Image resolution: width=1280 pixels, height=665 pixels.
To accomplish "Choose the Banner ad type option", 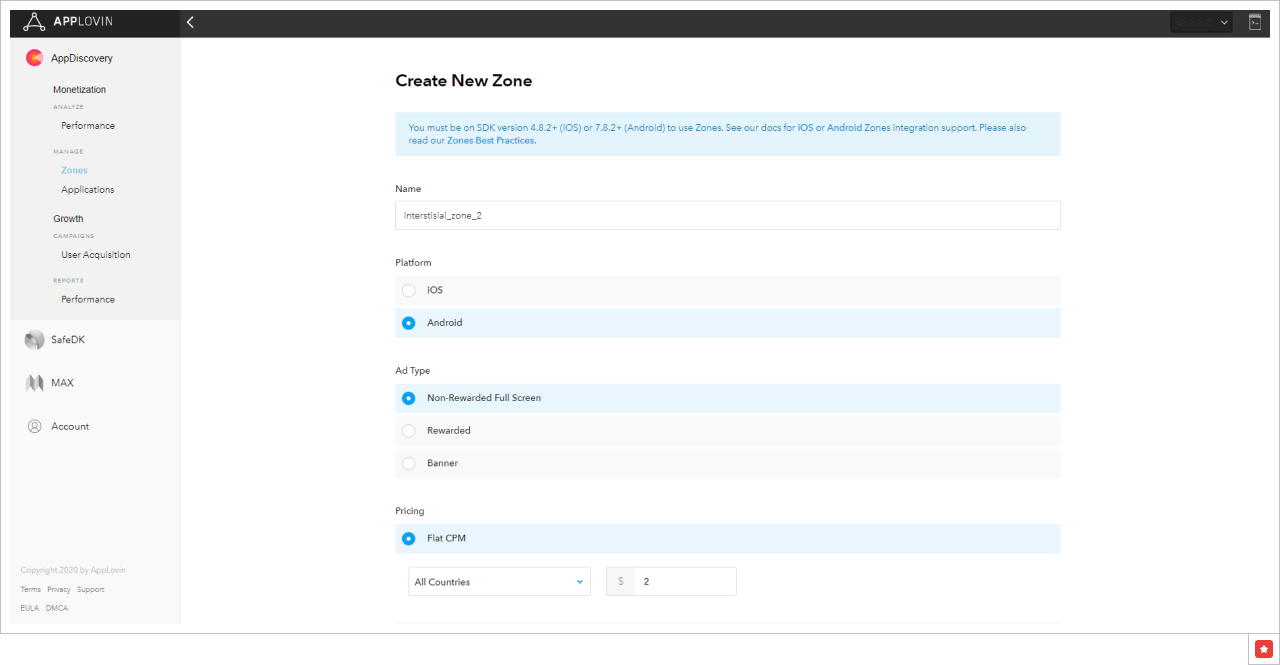I will coord(409,464).
